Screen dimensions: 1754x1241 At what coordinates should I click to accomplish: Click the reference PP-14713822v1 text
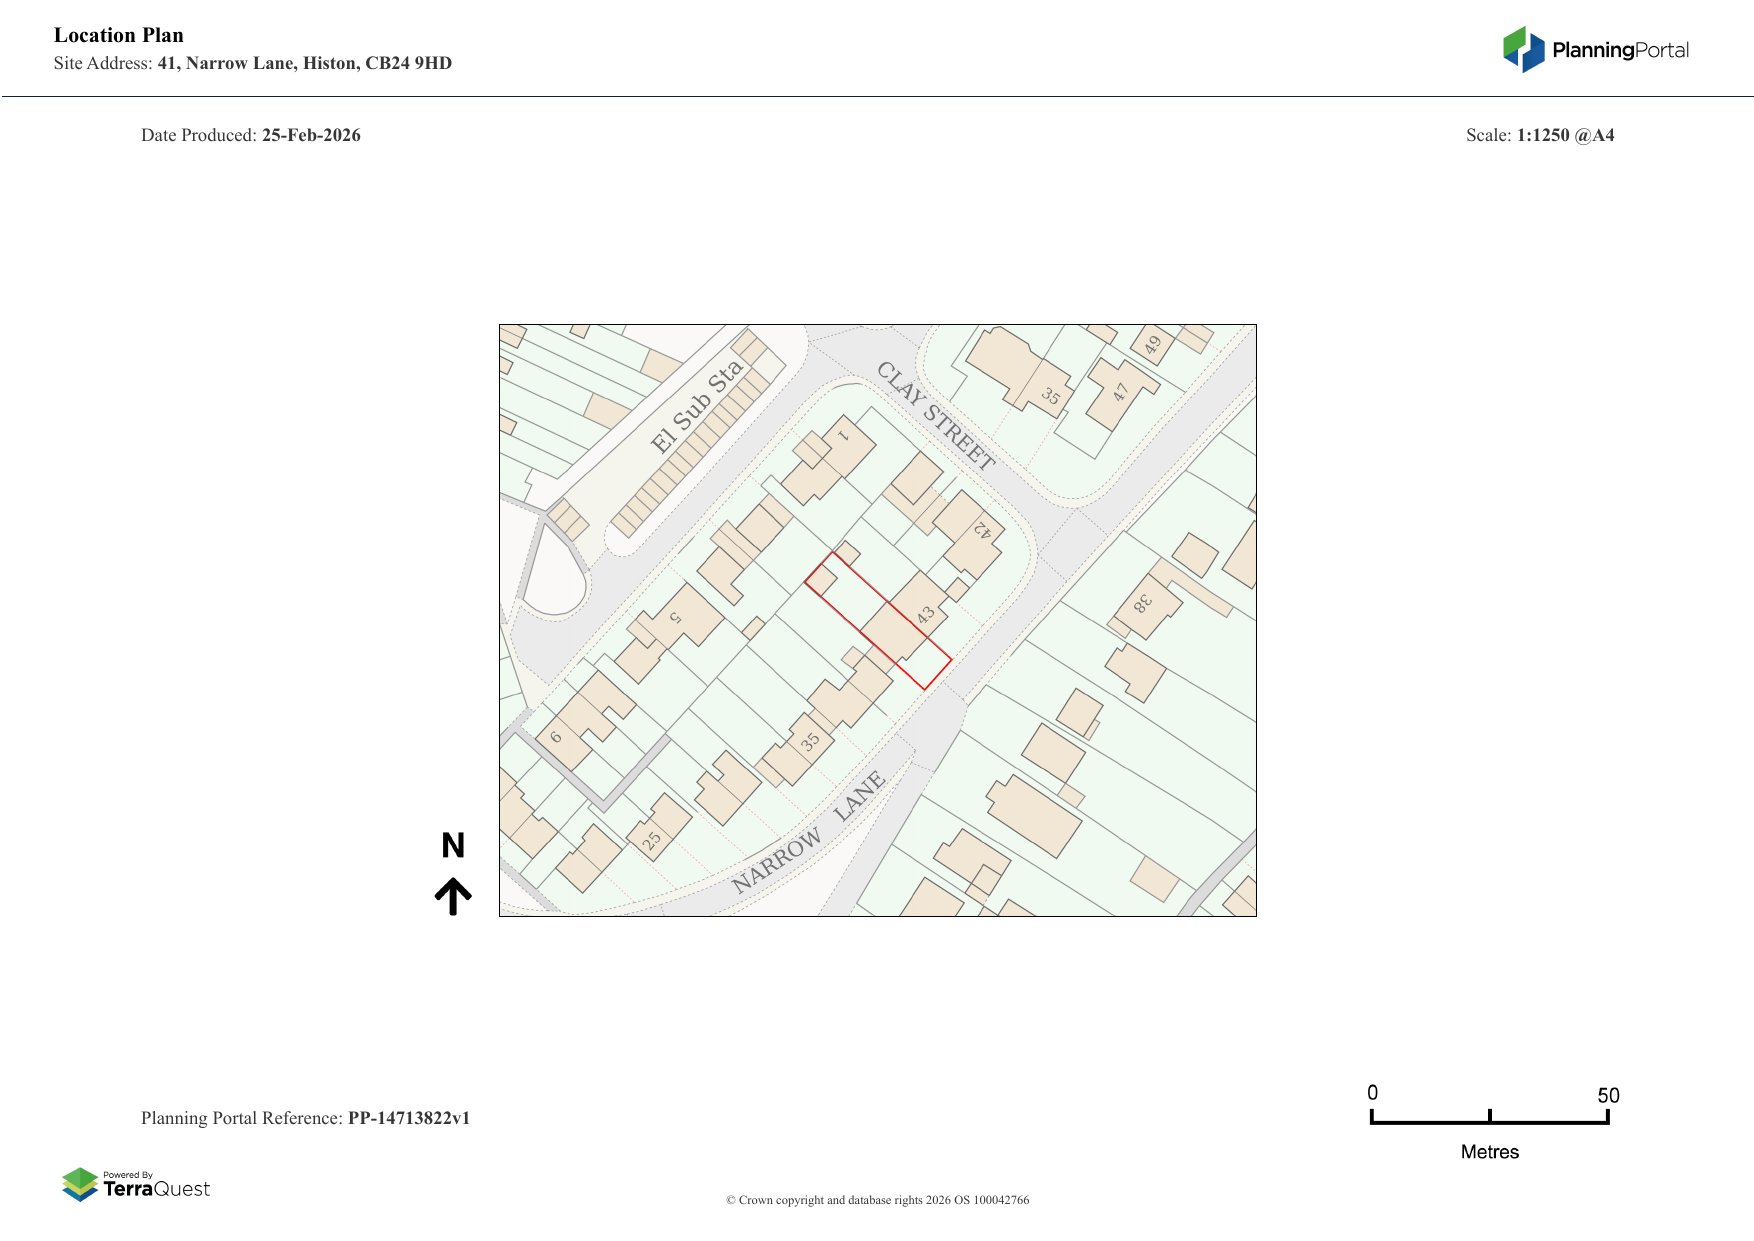click(408, 1118)
